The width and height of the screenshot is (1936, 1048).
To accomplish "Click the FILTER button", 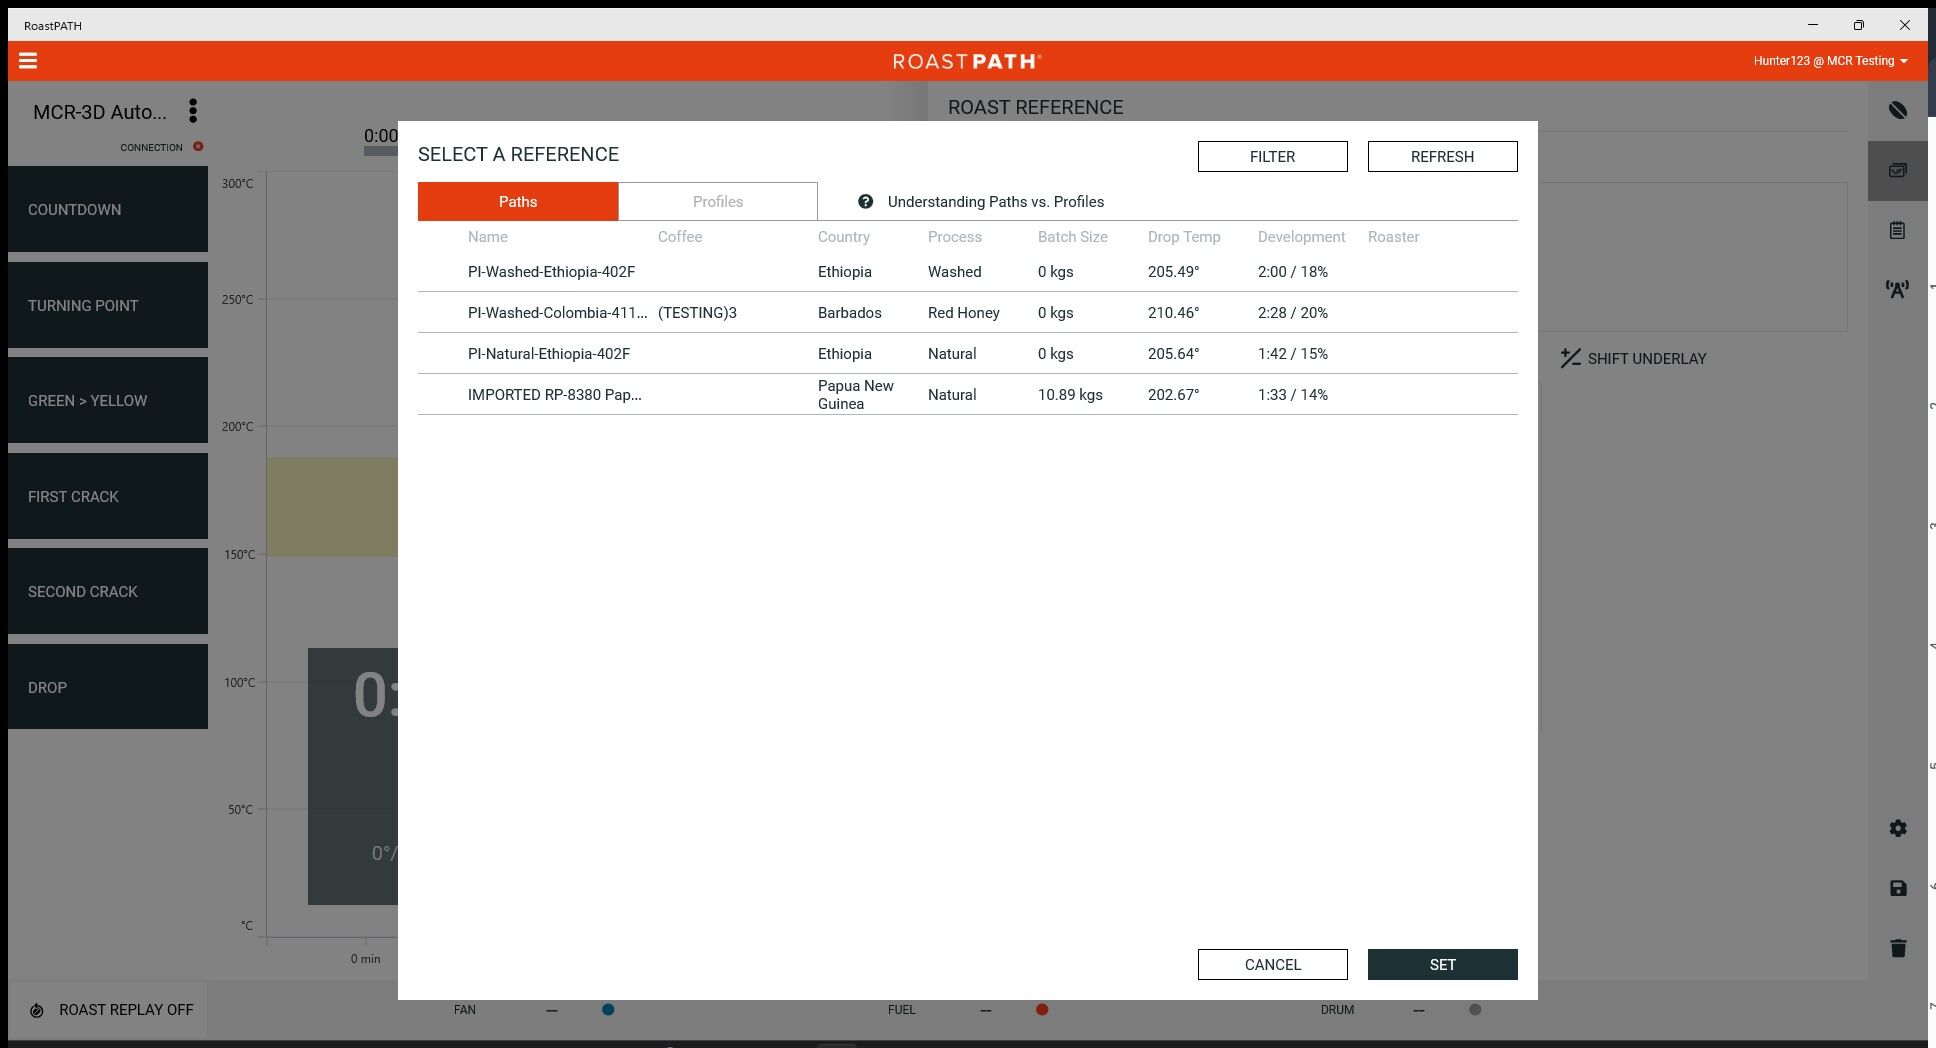I will click(1273, 157).
